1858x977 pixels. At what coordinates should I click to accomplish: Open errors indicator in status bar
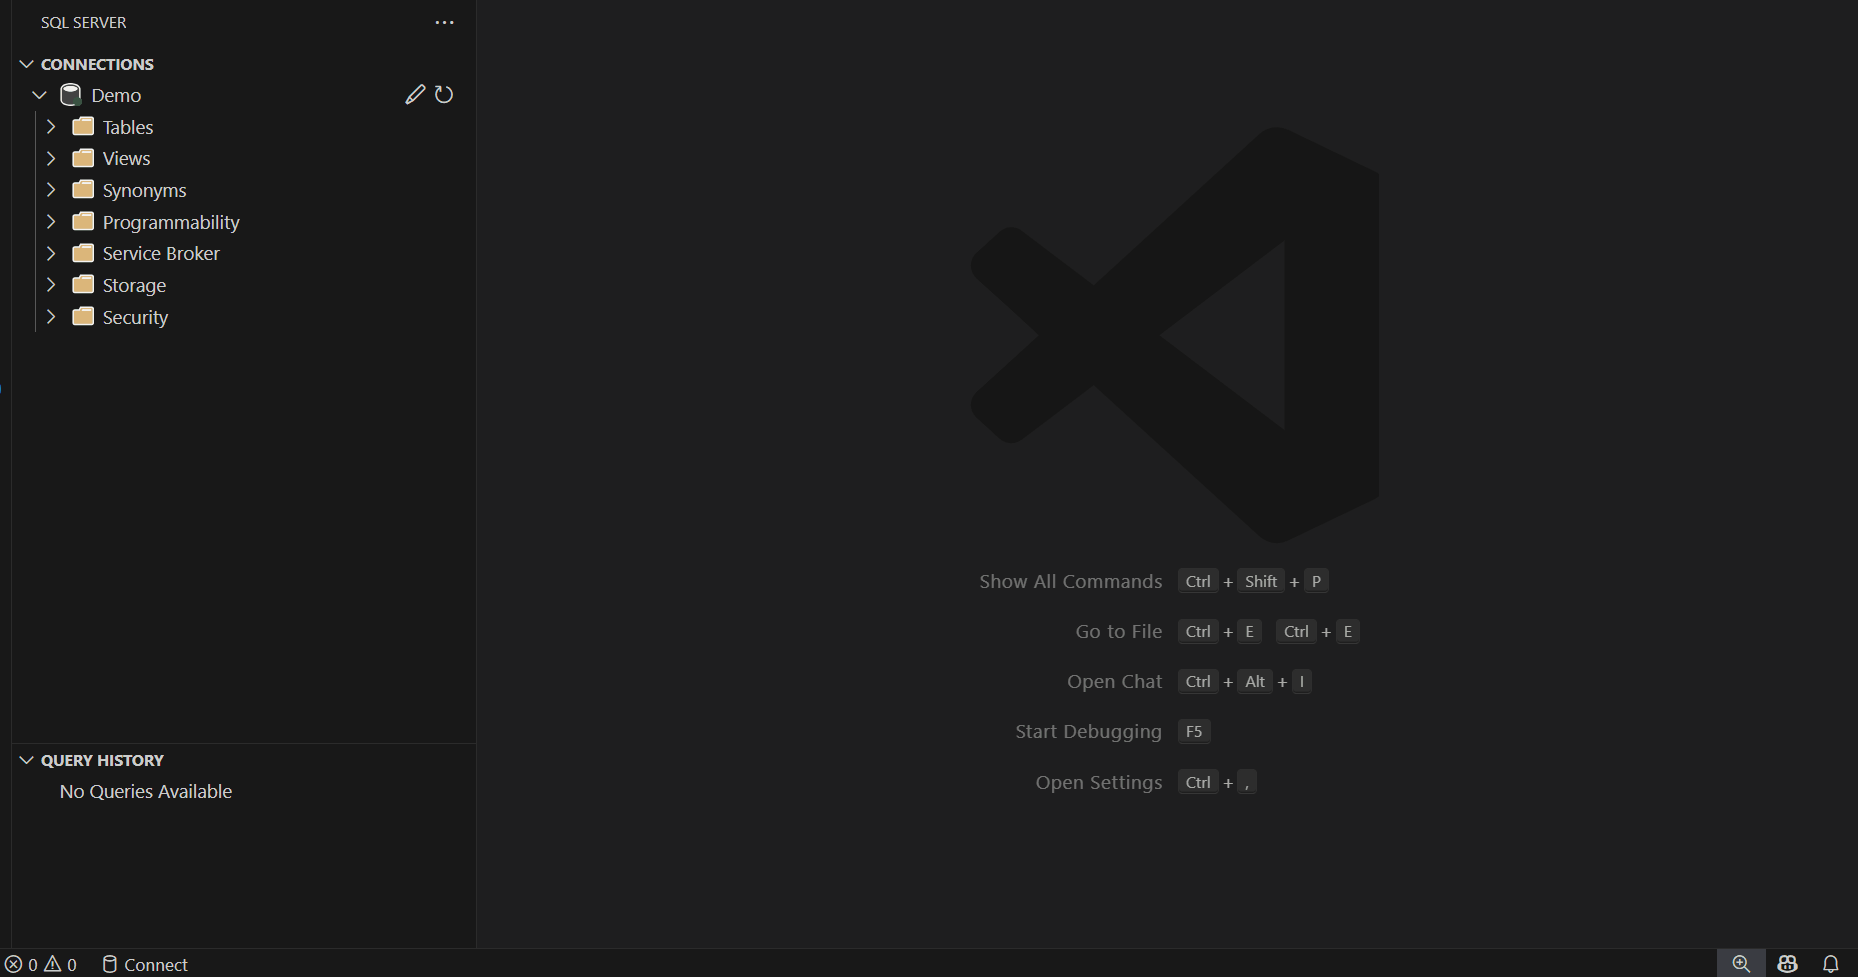[x=21, y=964]
